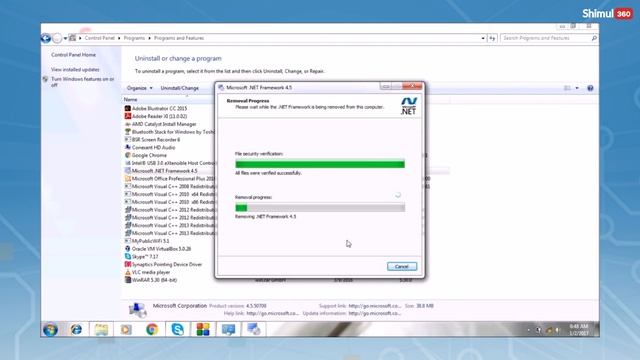Select MyPublicWiFi 5.1 entry
Image resolution: width=640 pixels, height=360 pixels.
click(x=150, y=241)
